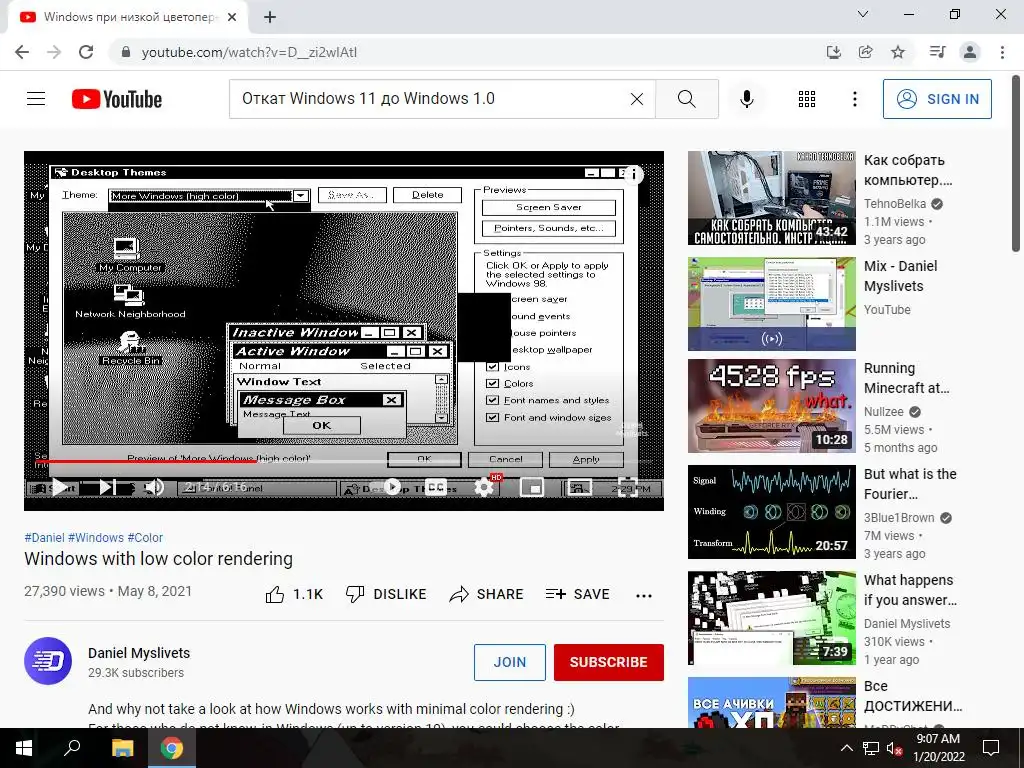
Task: Open the 3Blue1Brown channel name
Action: 899,518
